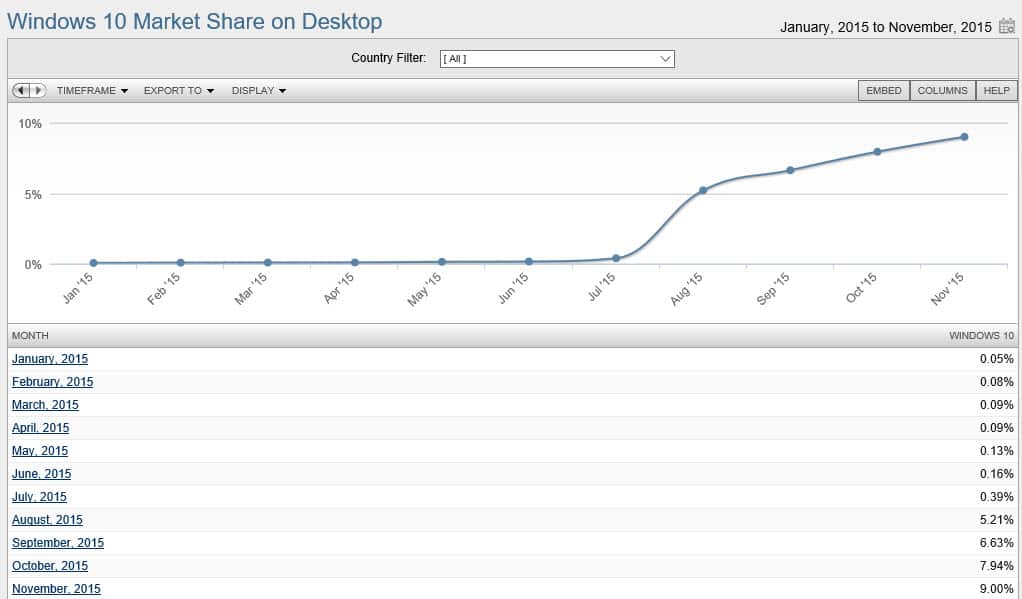Click the 0.13% value for May
Viewport: 1022px width, 599px height.
(997, 451)
